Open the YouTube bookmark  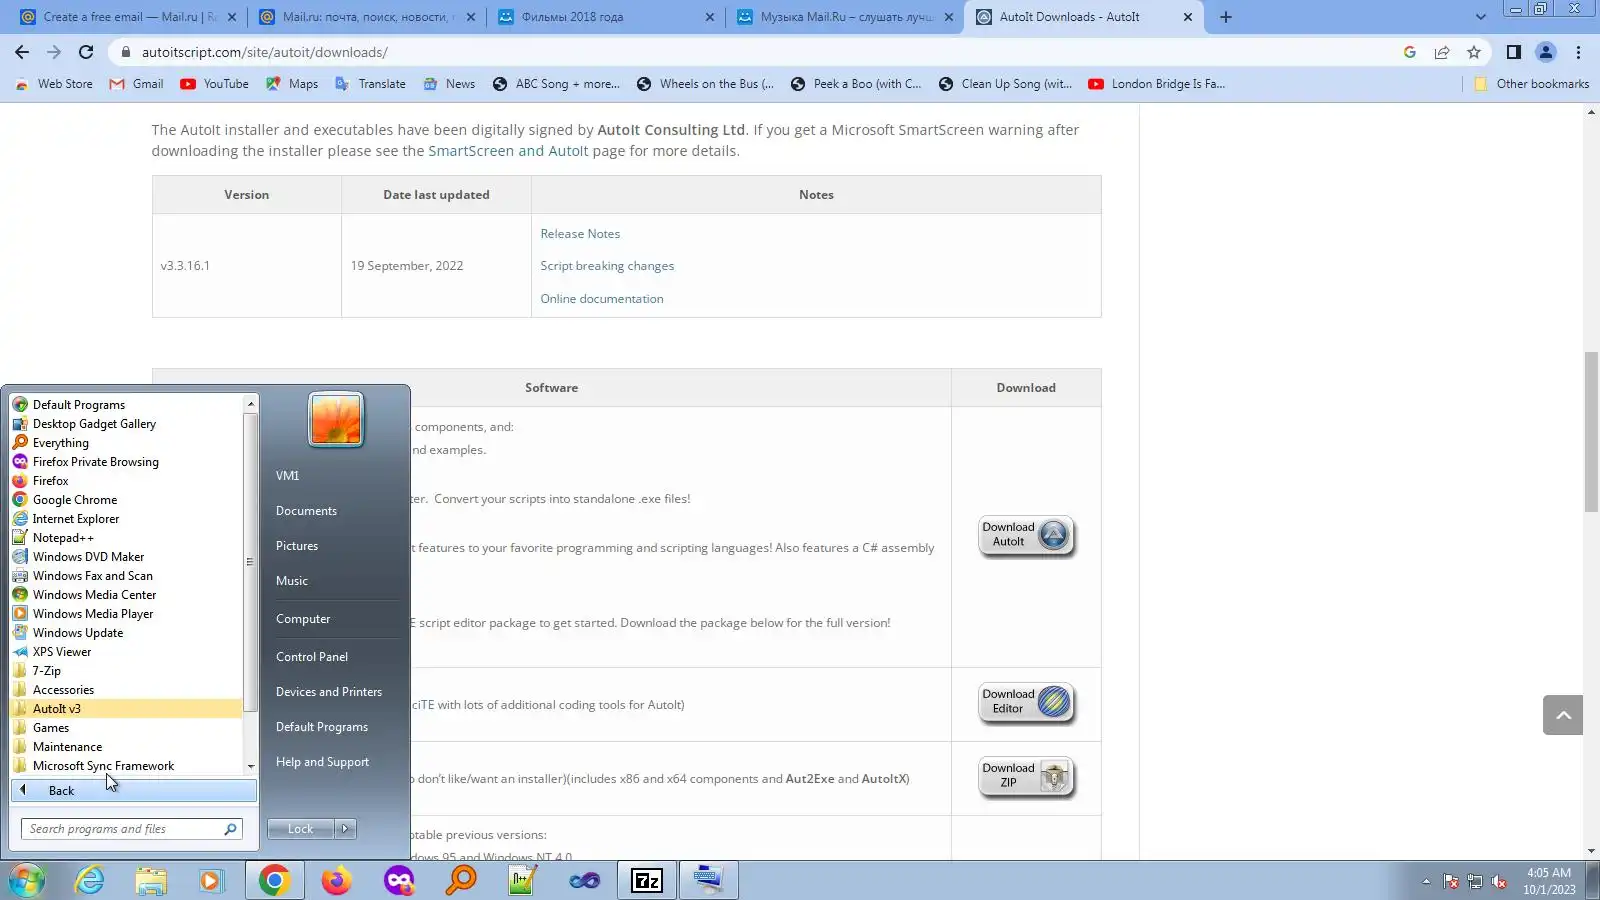tap(215, 84)
